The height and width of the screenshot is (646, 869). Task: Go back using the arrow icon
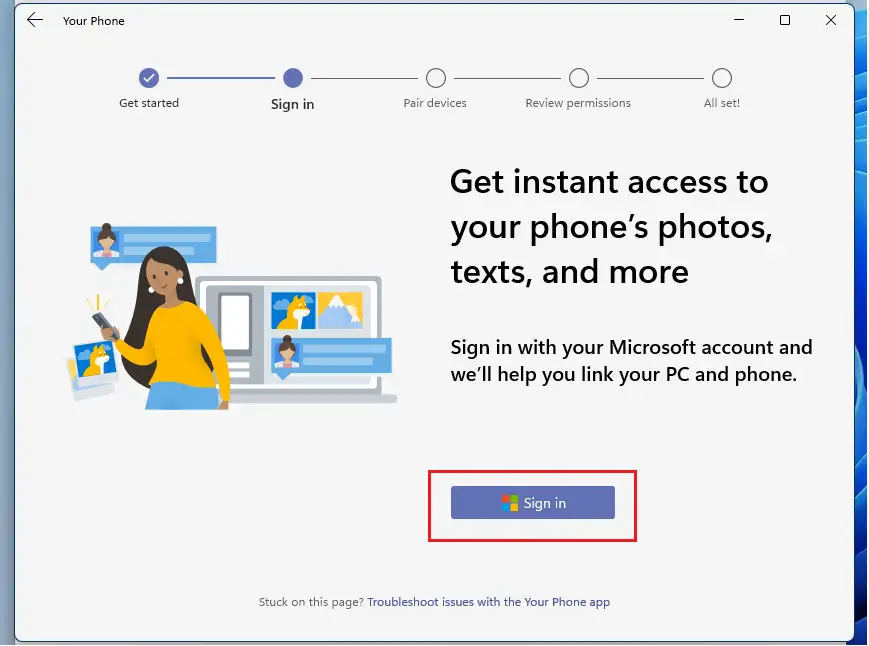tap(35, 20)
